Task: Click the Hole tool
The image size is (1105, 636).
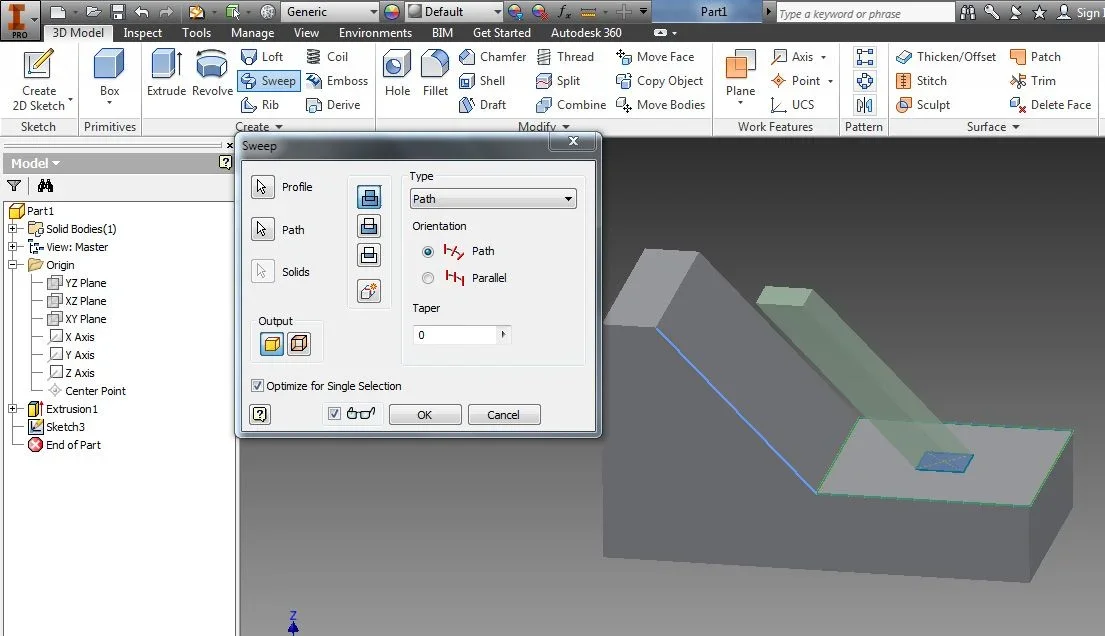Action: [x=397, y=73]
